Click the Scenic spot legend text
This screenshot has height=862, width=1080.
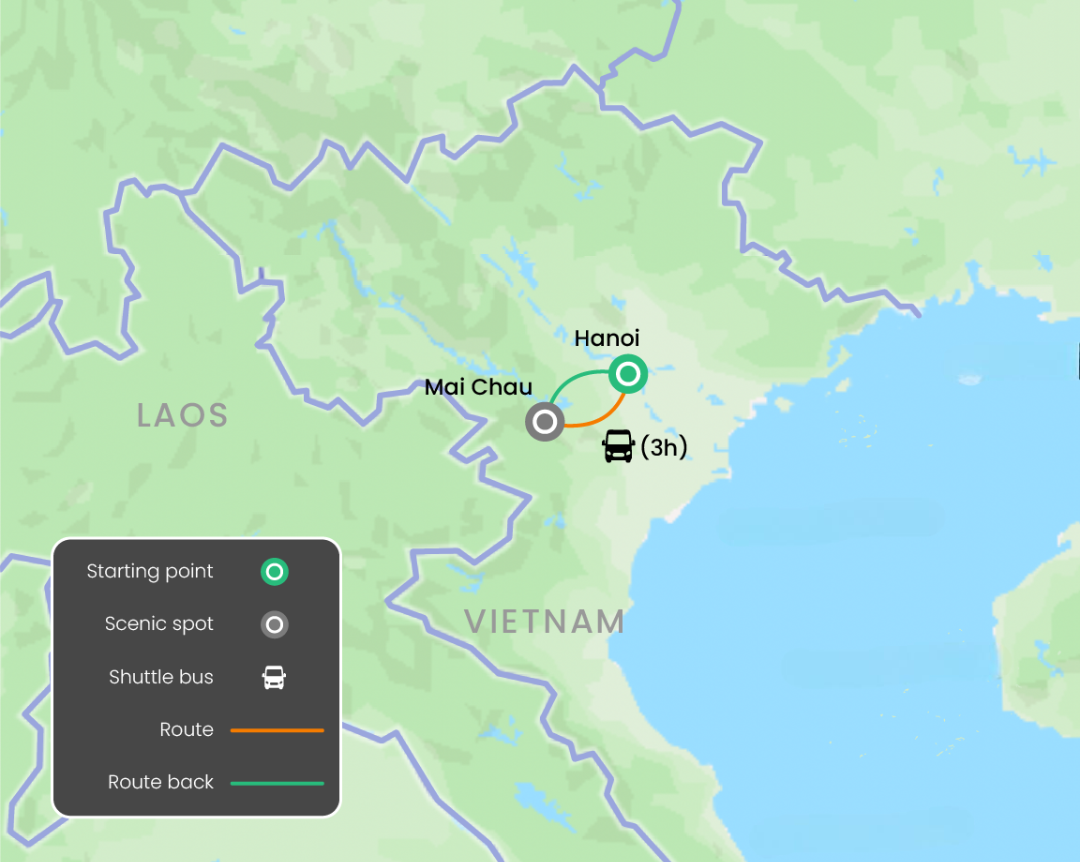click(159, 624)
